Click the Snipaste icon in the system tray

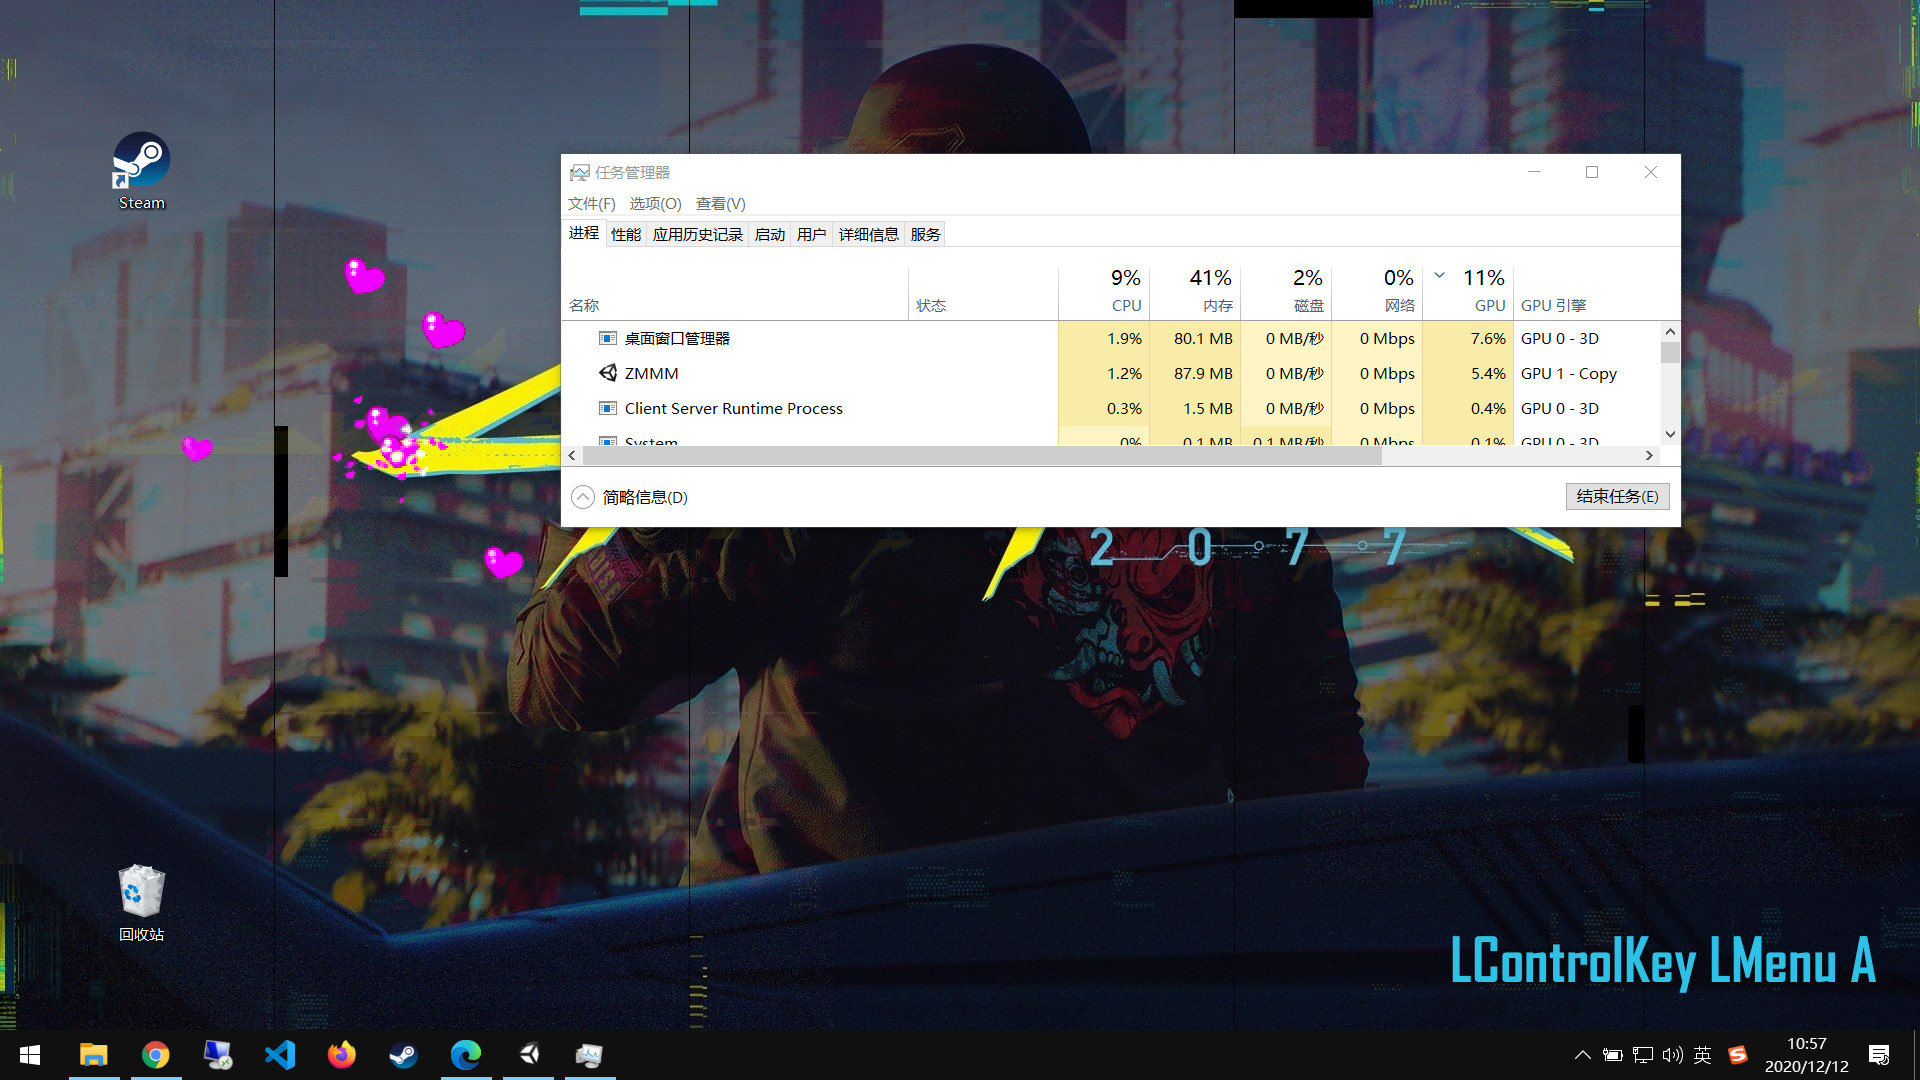tap(1737, 1055)
